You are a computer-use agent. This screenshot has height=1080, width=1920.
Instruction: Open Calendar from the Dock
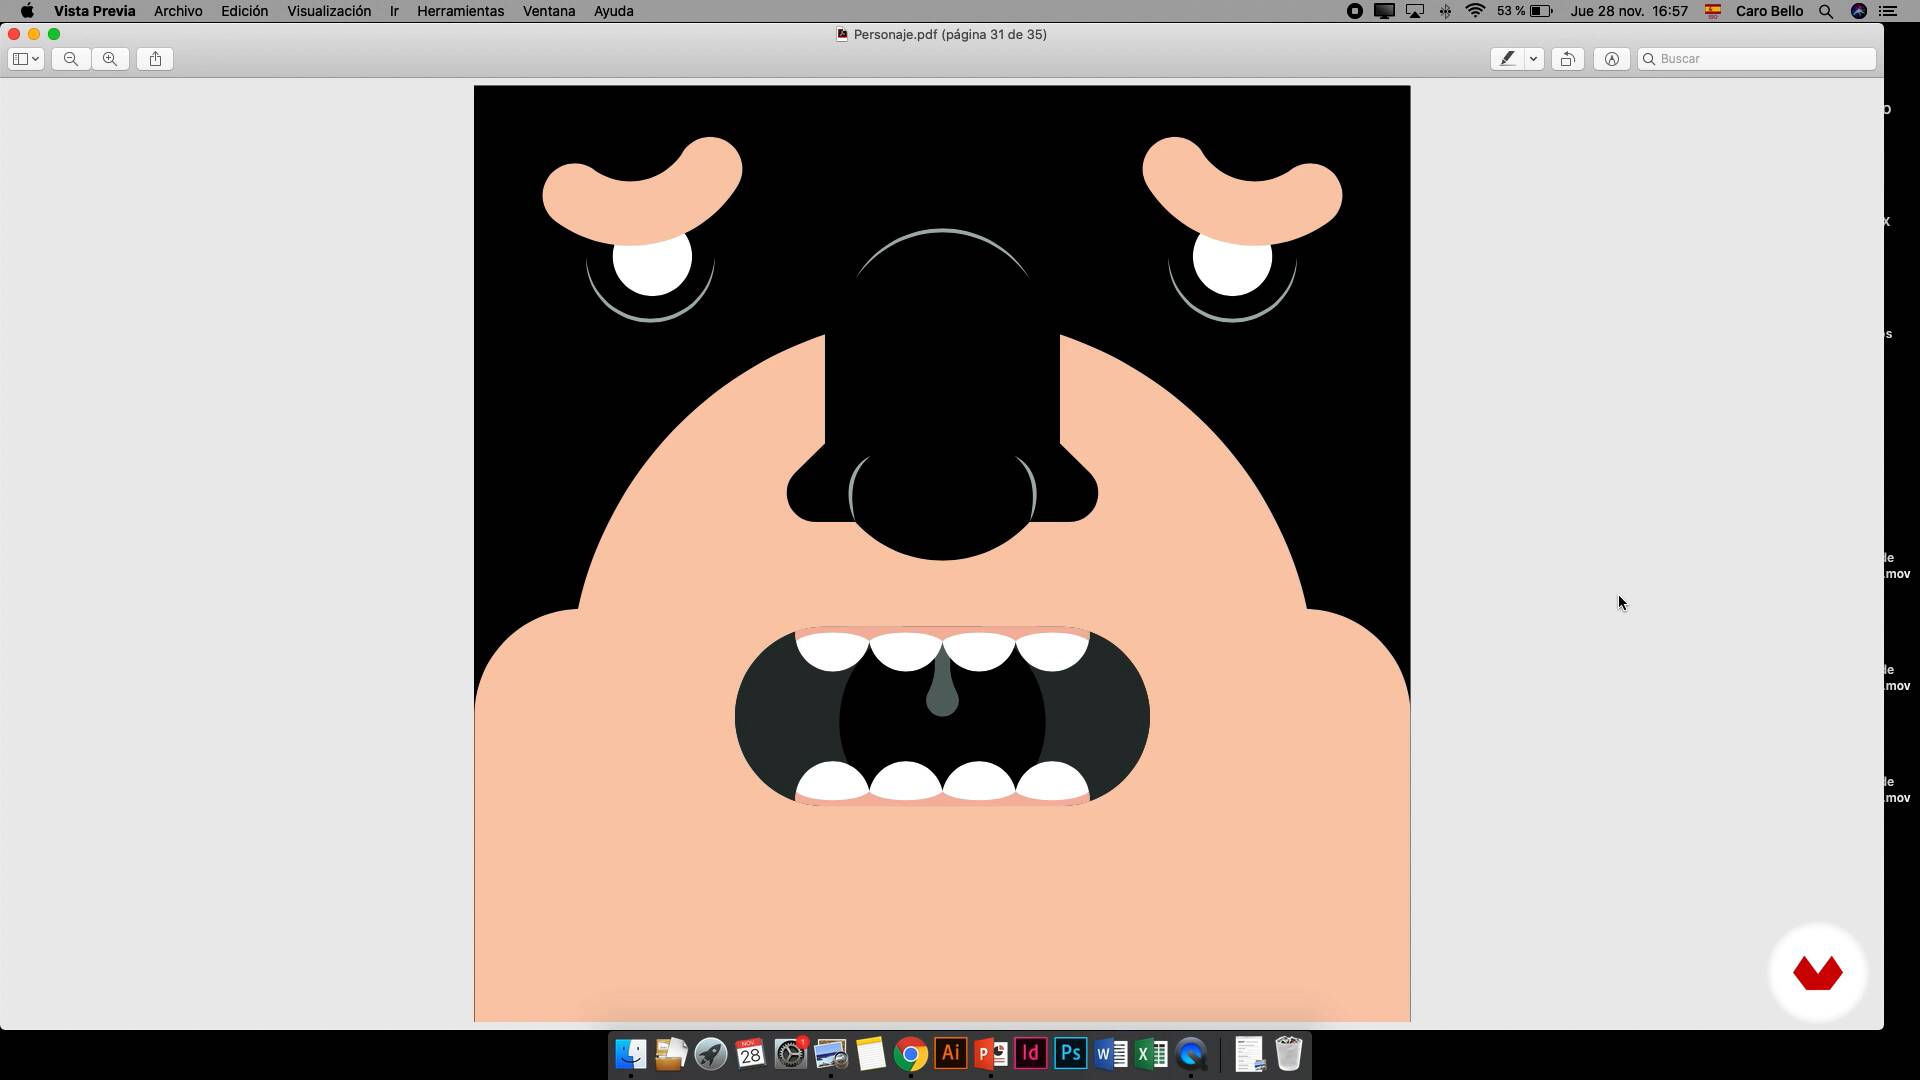750,1054
